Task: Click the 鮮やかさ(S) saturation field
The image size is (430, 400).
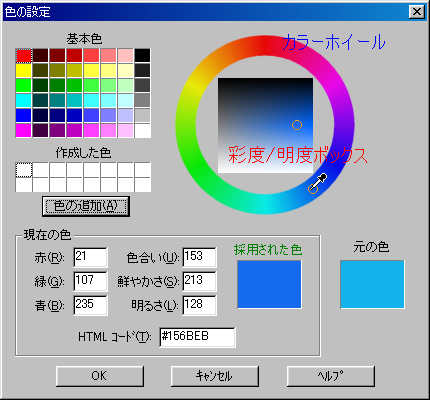Action: point(199,281)
